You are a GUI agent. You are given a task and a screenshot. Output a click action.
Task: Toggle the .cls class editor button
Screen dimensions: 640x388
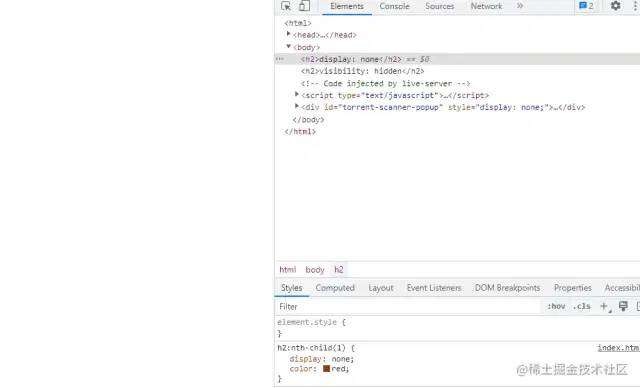click(582, 306)
